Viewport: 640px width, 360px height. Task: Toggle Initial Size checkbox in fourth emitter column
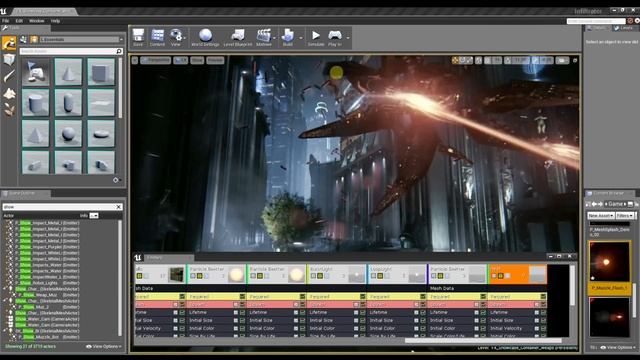[x=362, y=320]
